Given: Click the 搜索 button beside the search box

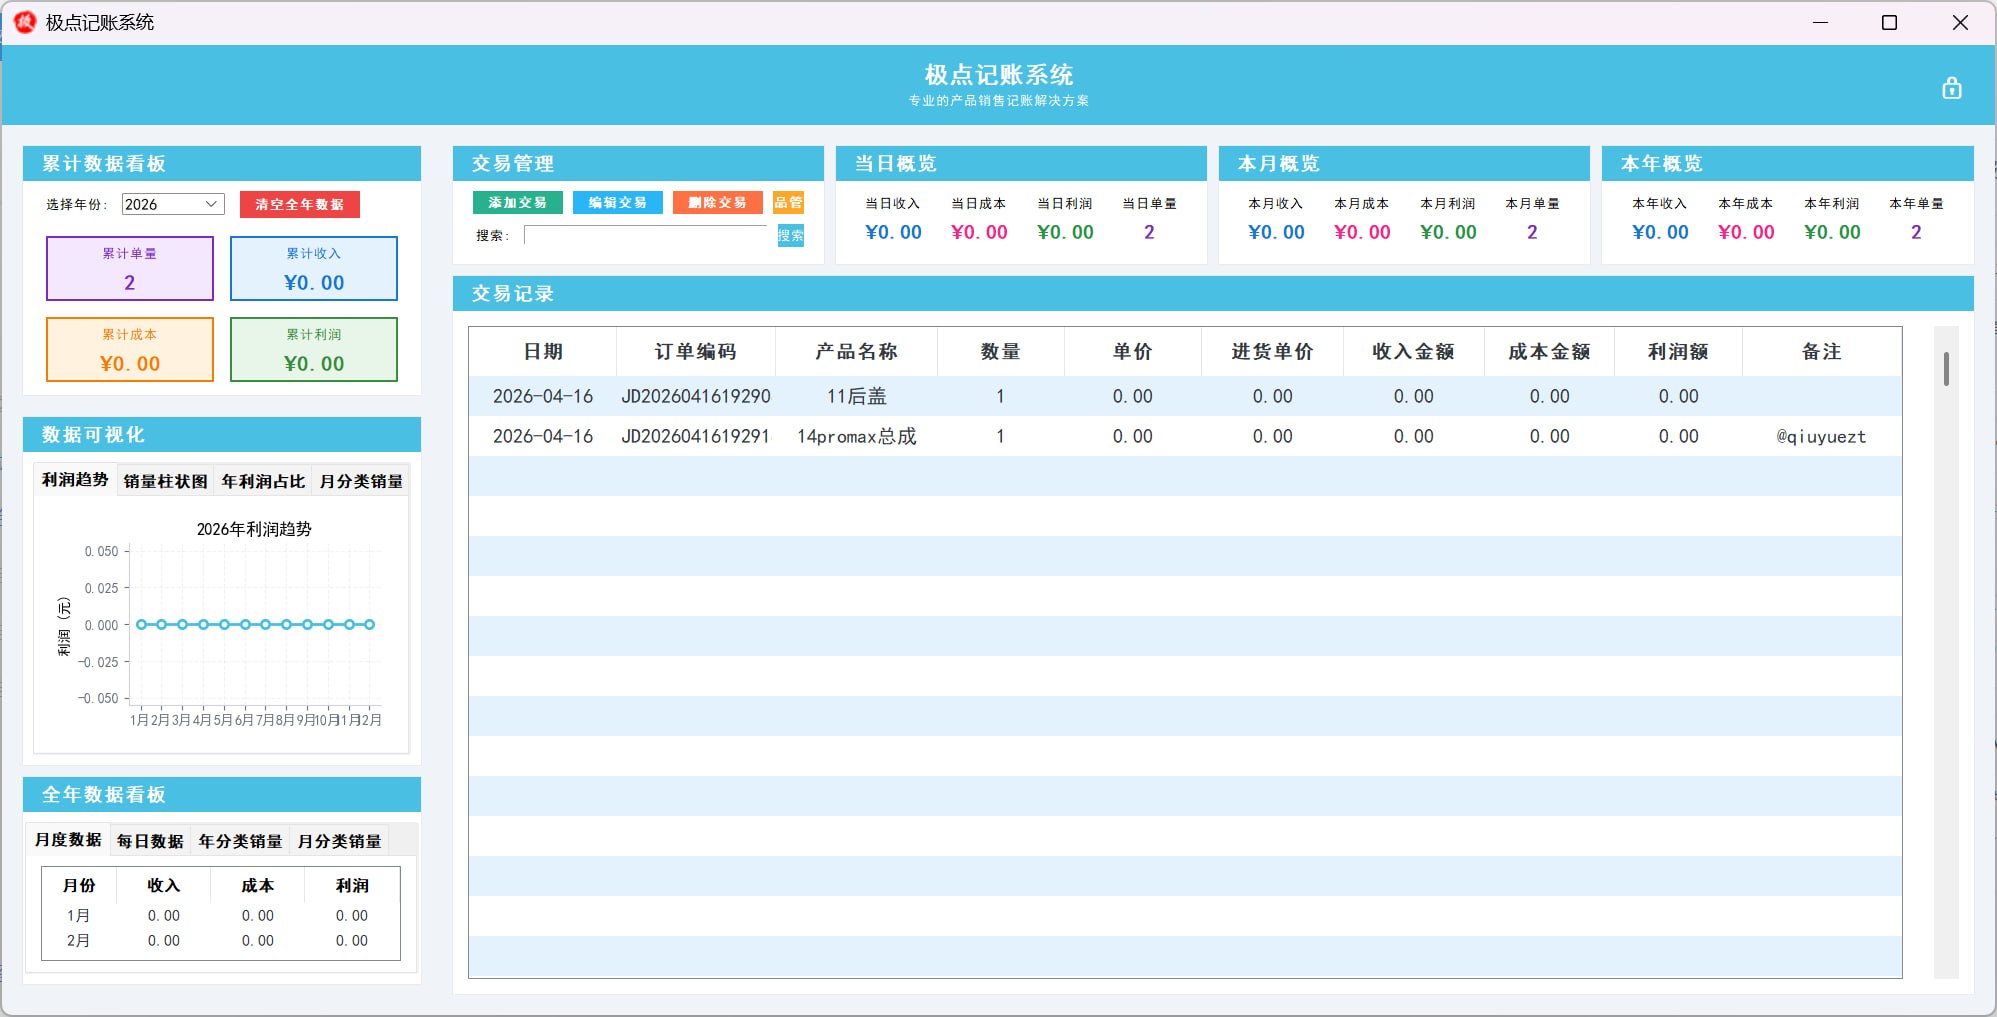Looking at the screenshot, I should point(790,236).
